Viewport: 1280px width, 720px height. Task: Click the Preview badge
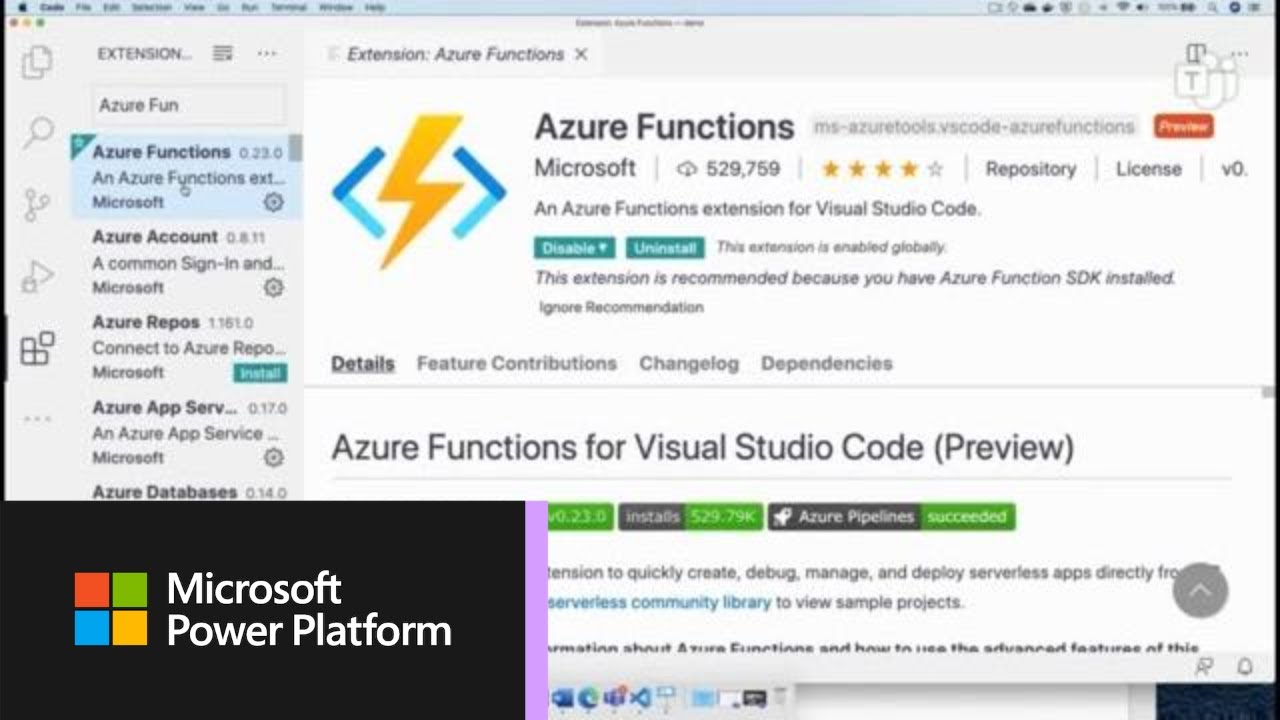pos(1184,127)
